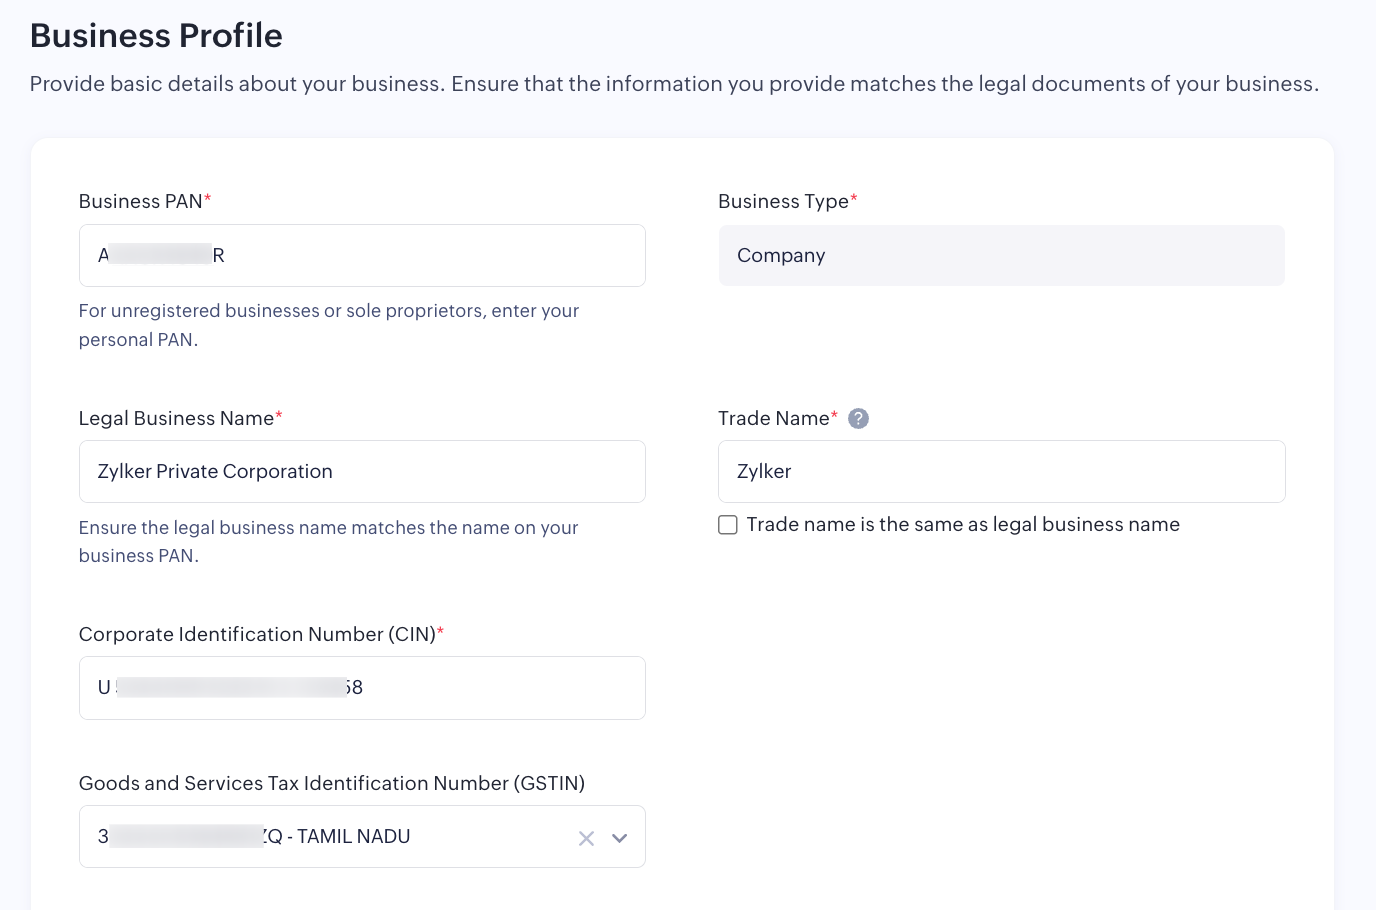1376x910 pixels.
Task: Expand the GSTIN dropdown chevron arrow
Action: tap(620, 838)
